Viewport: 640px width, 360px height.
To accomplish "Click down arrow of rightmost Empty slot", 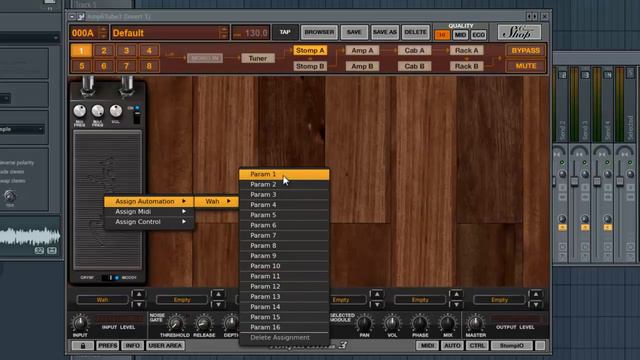I will (x=536, y=304).
